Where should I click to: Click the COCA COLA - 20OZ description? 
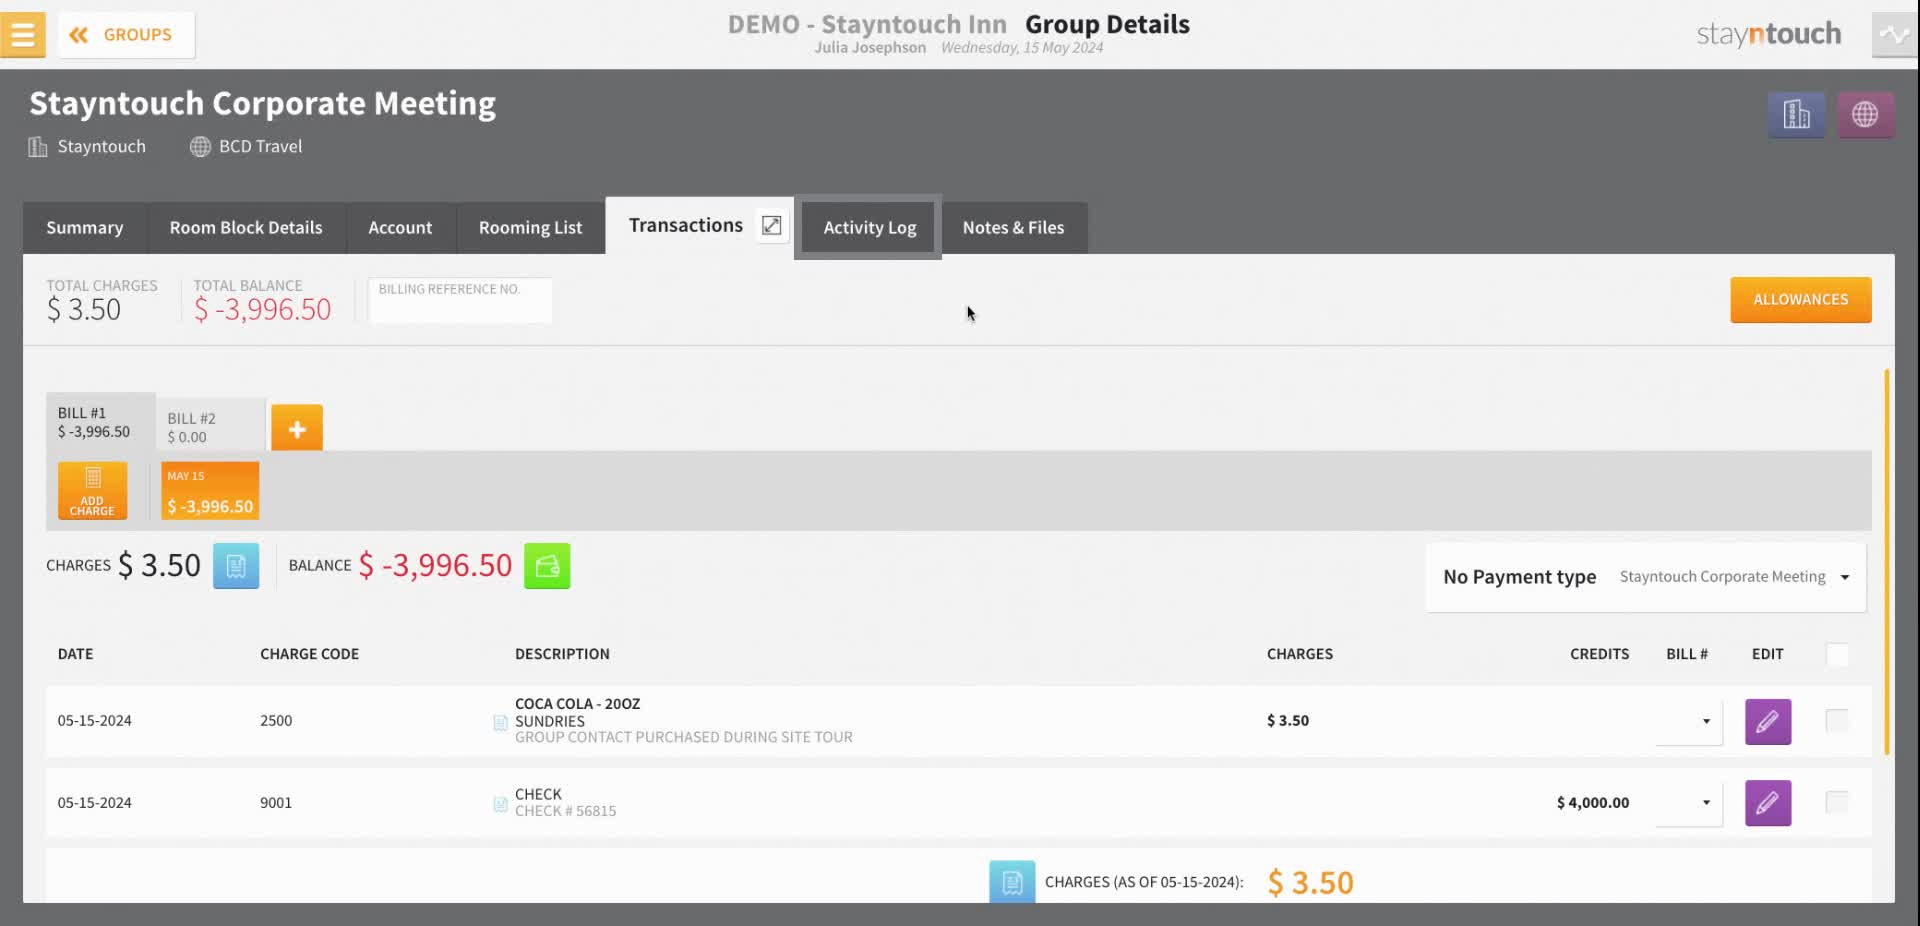(577, 704)
